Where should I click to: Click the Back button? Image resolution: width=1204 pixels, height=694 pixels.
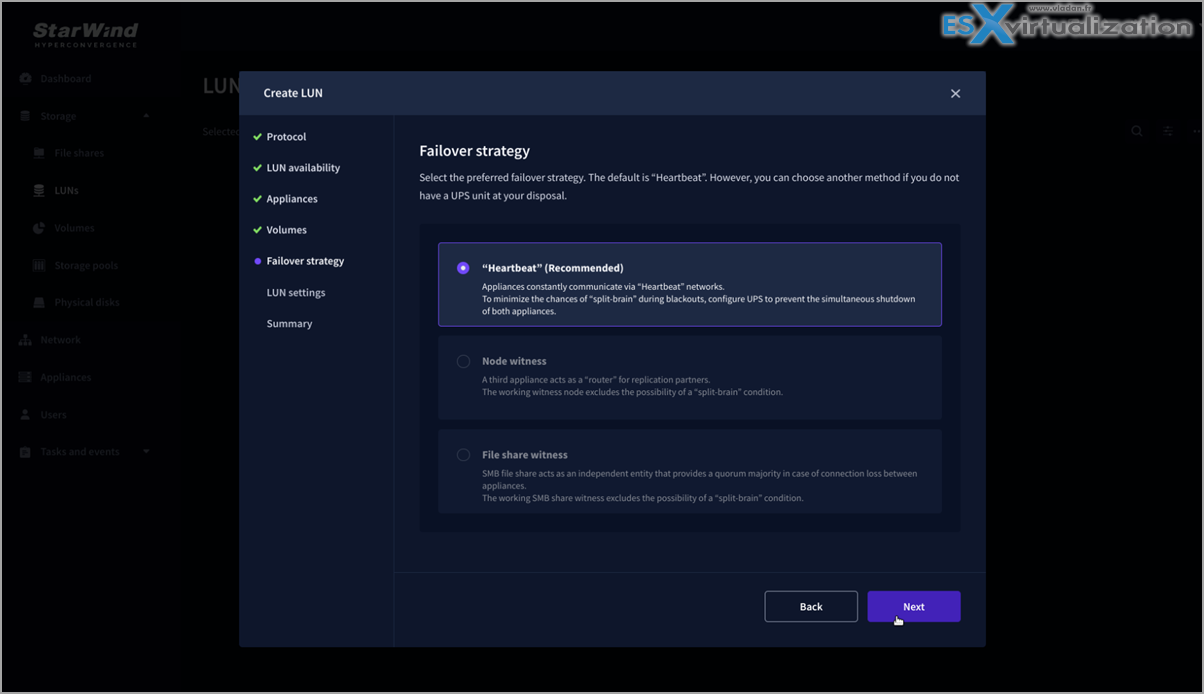point(811,607)
